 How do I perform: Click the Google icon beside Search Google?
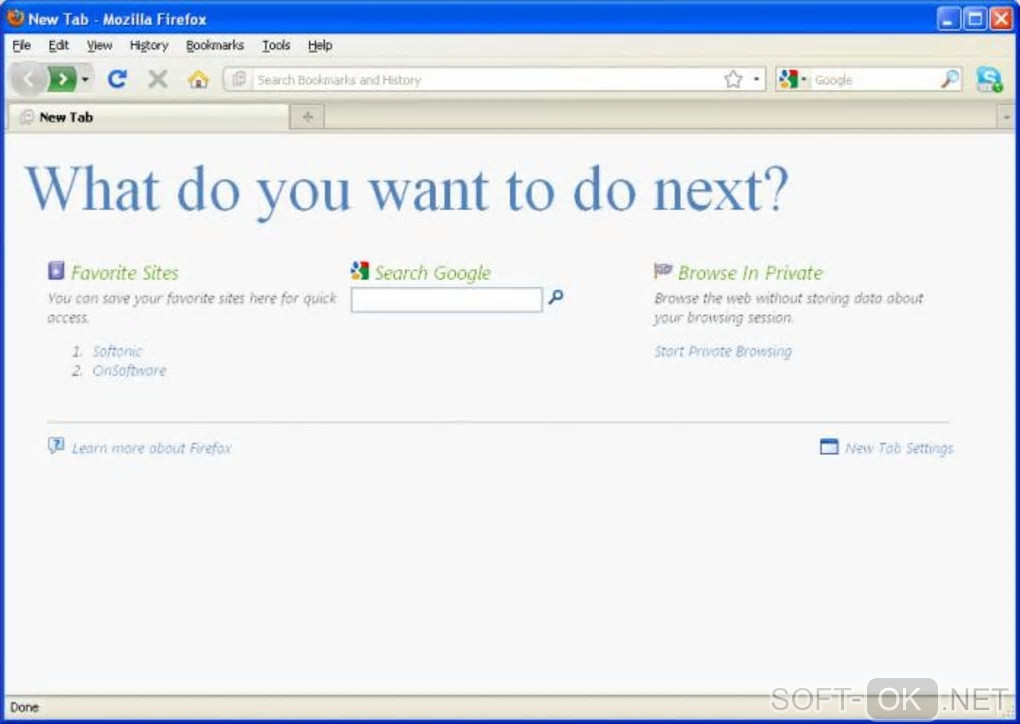(360, 270)
